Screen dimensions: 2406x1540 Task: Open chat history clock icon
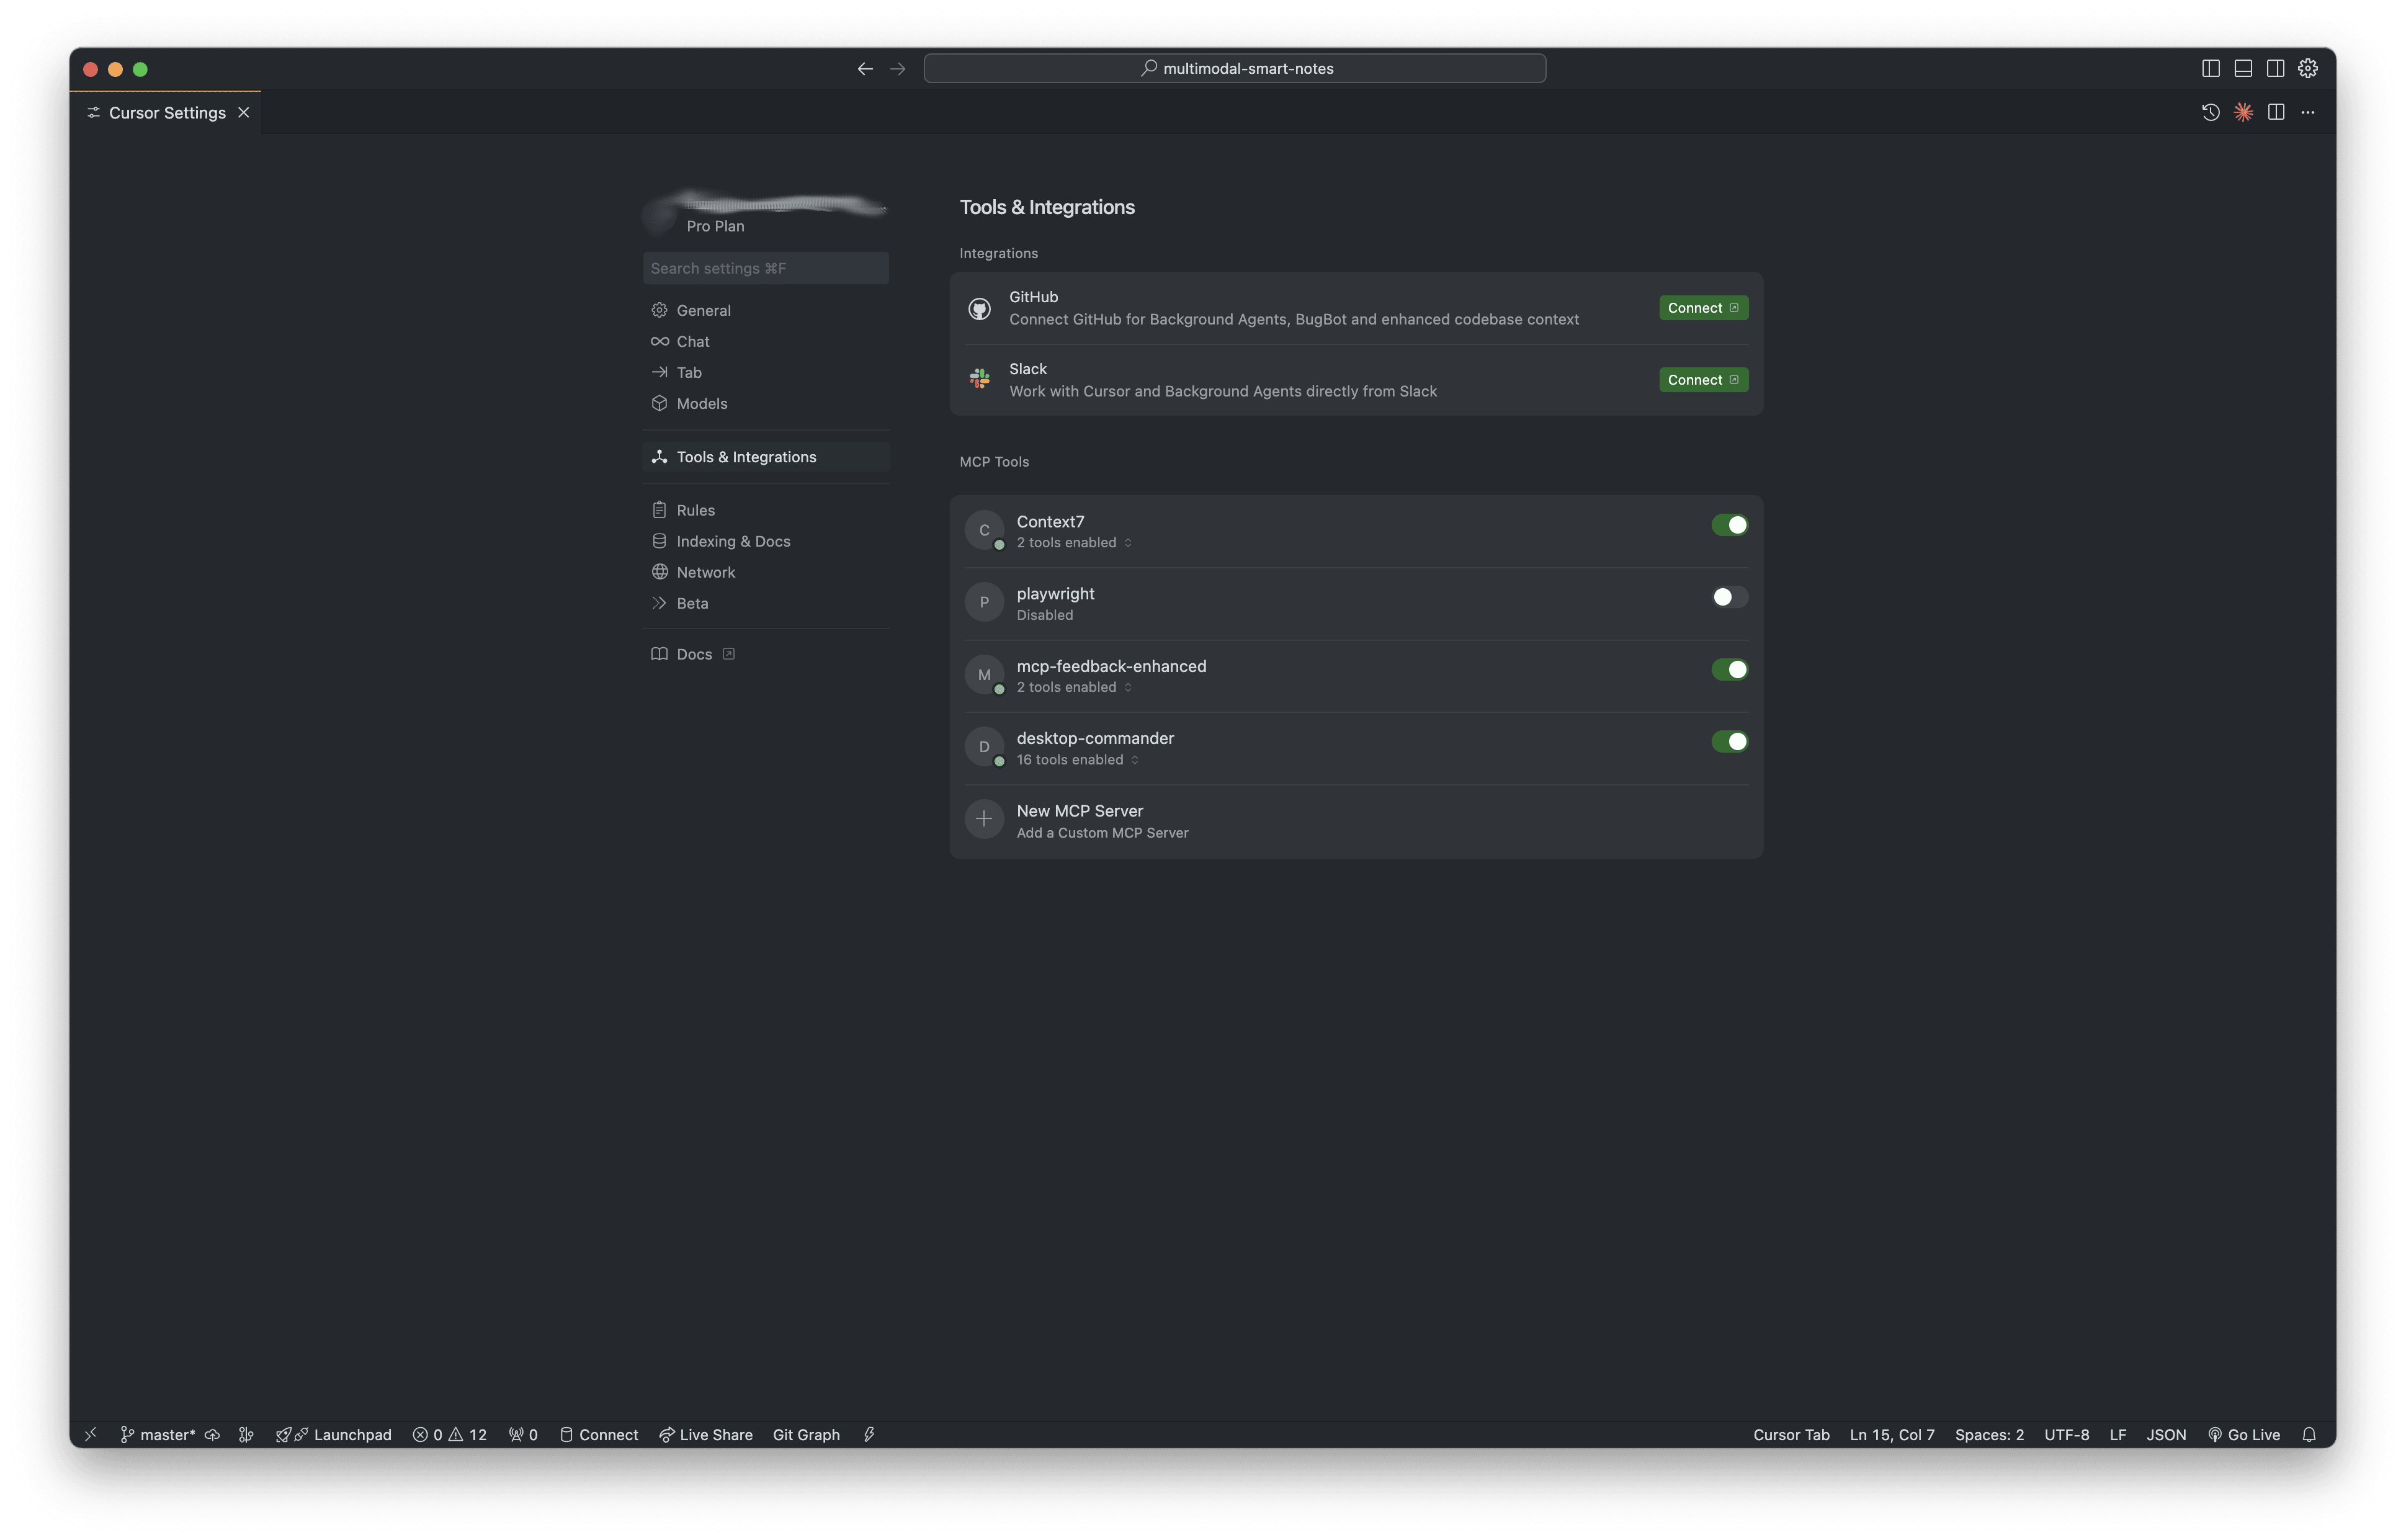click(2211, 112)
